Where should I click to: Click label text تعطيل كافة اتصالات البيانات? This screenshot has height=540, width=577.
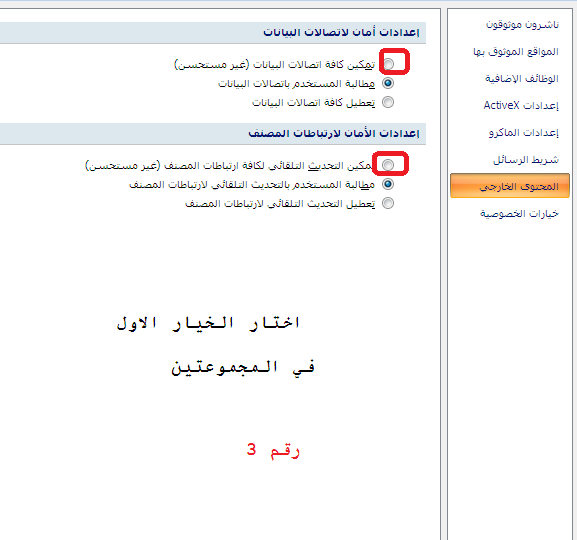tap(314, 102)
